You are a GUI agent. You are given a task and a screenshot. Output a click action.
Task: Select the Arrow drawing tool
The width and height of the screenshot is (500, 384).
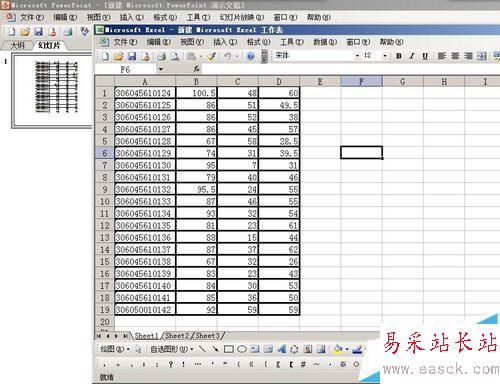[215, 349]
